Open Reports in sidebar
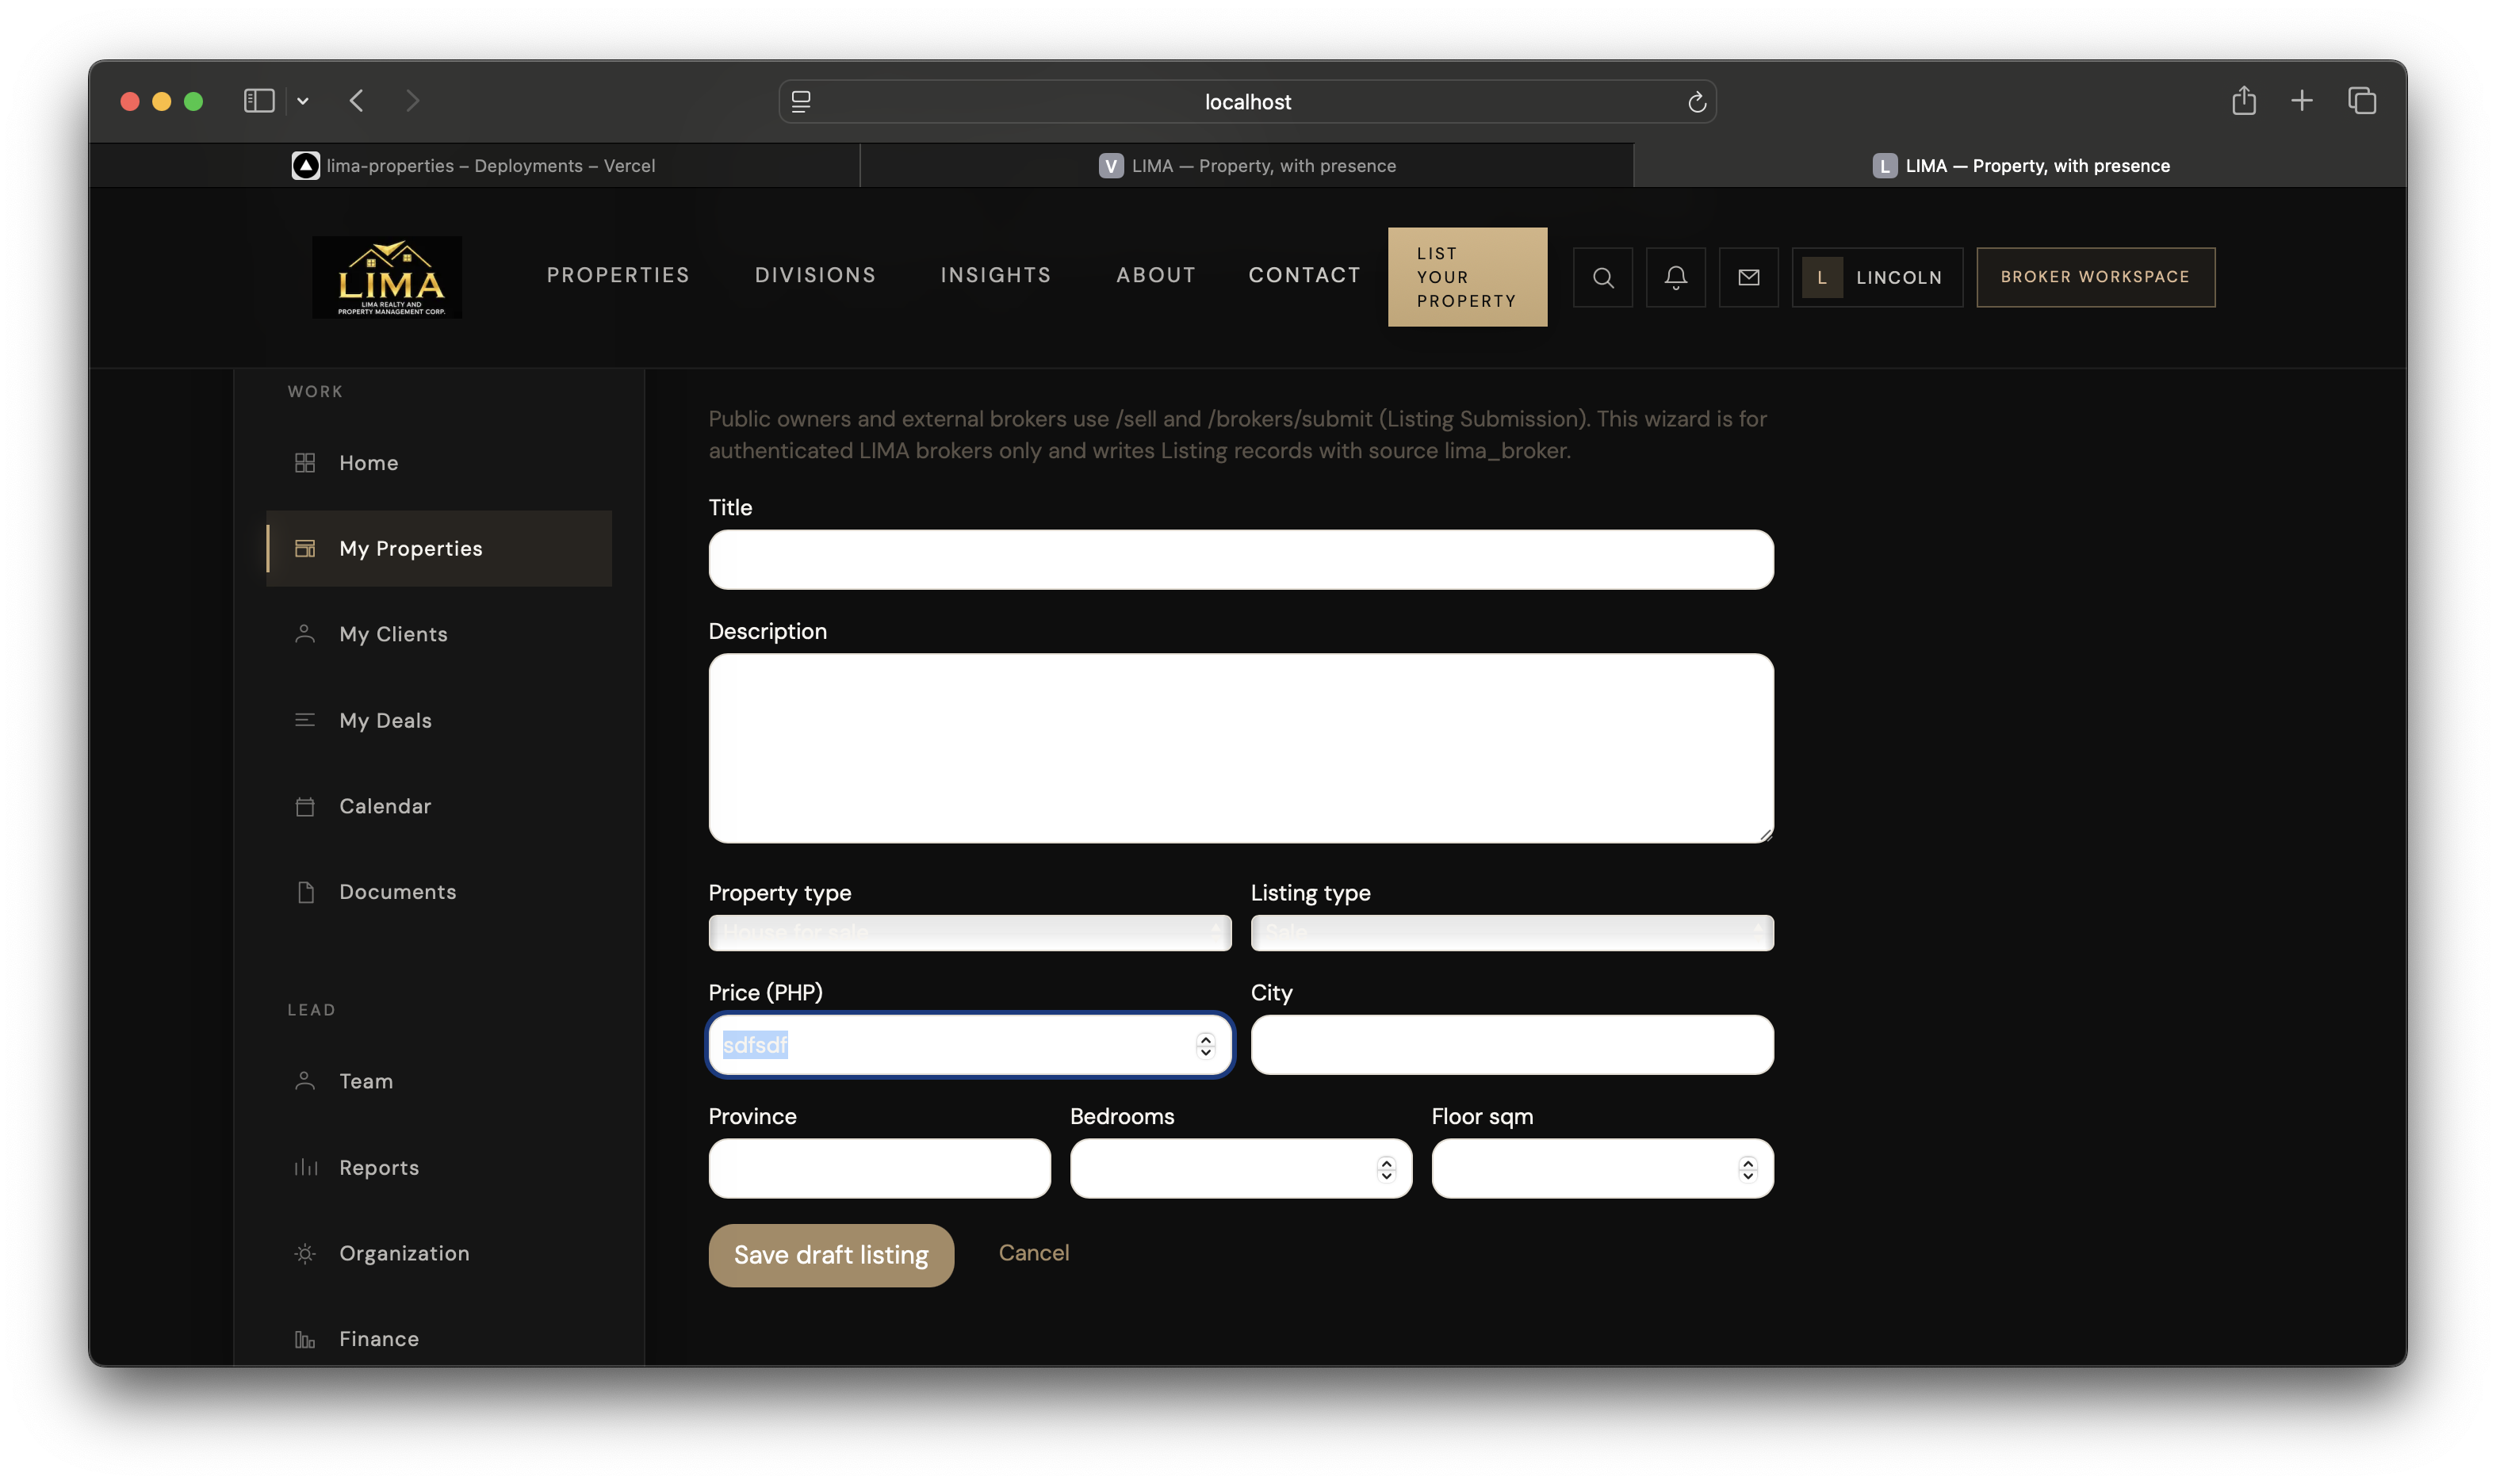Screen dimensions: 2496x1484 [x=439, y=1167]
